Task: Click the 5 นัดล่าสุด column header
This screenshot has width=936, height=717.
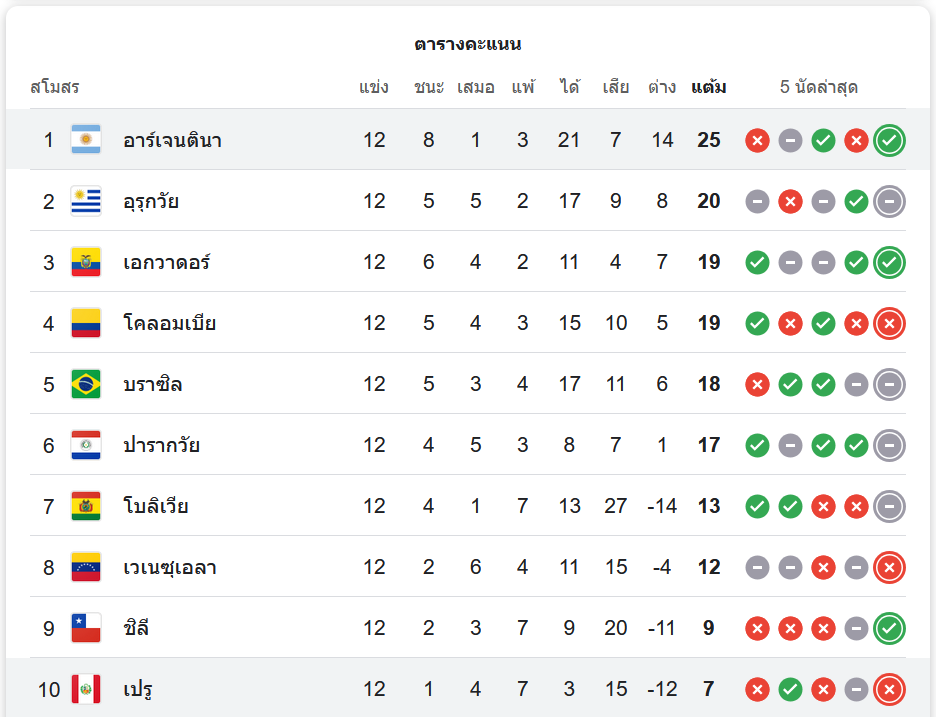Action: (x=818, y=87)
